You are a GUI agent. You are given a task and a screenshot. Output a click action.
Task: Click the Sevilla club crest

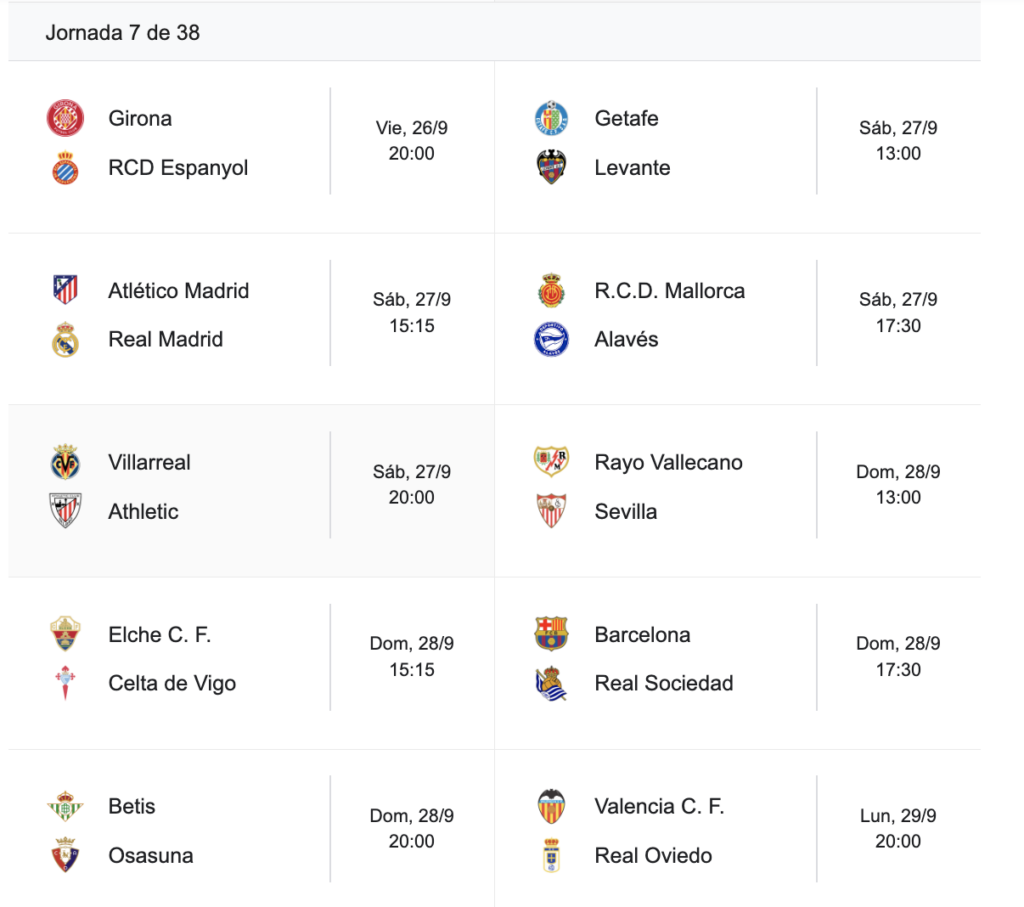551,511
